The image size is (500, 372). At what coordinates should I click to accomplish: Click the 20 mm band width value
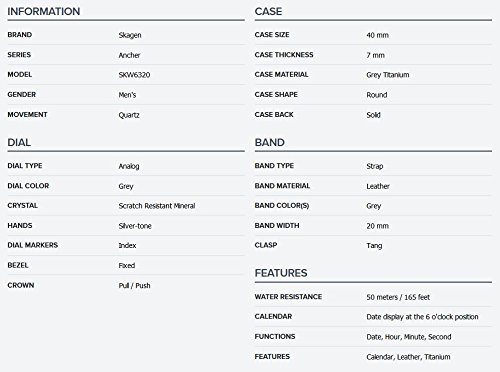377,226
